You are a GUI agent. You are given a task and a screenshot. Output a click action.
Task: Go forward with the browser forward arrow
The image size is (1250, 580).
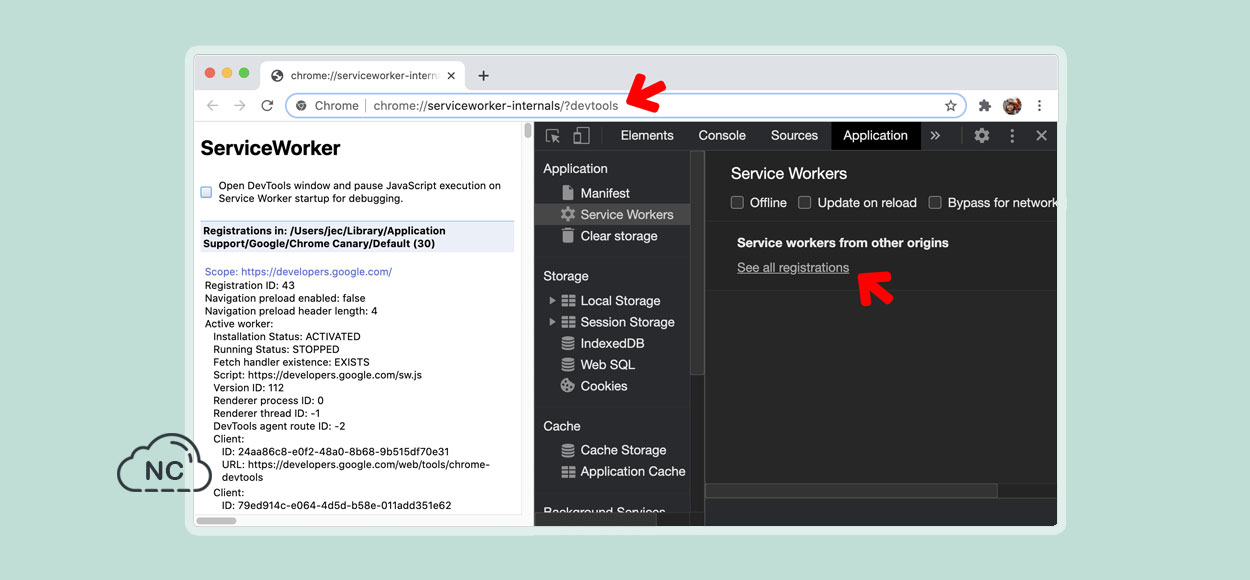coord(240,106)
